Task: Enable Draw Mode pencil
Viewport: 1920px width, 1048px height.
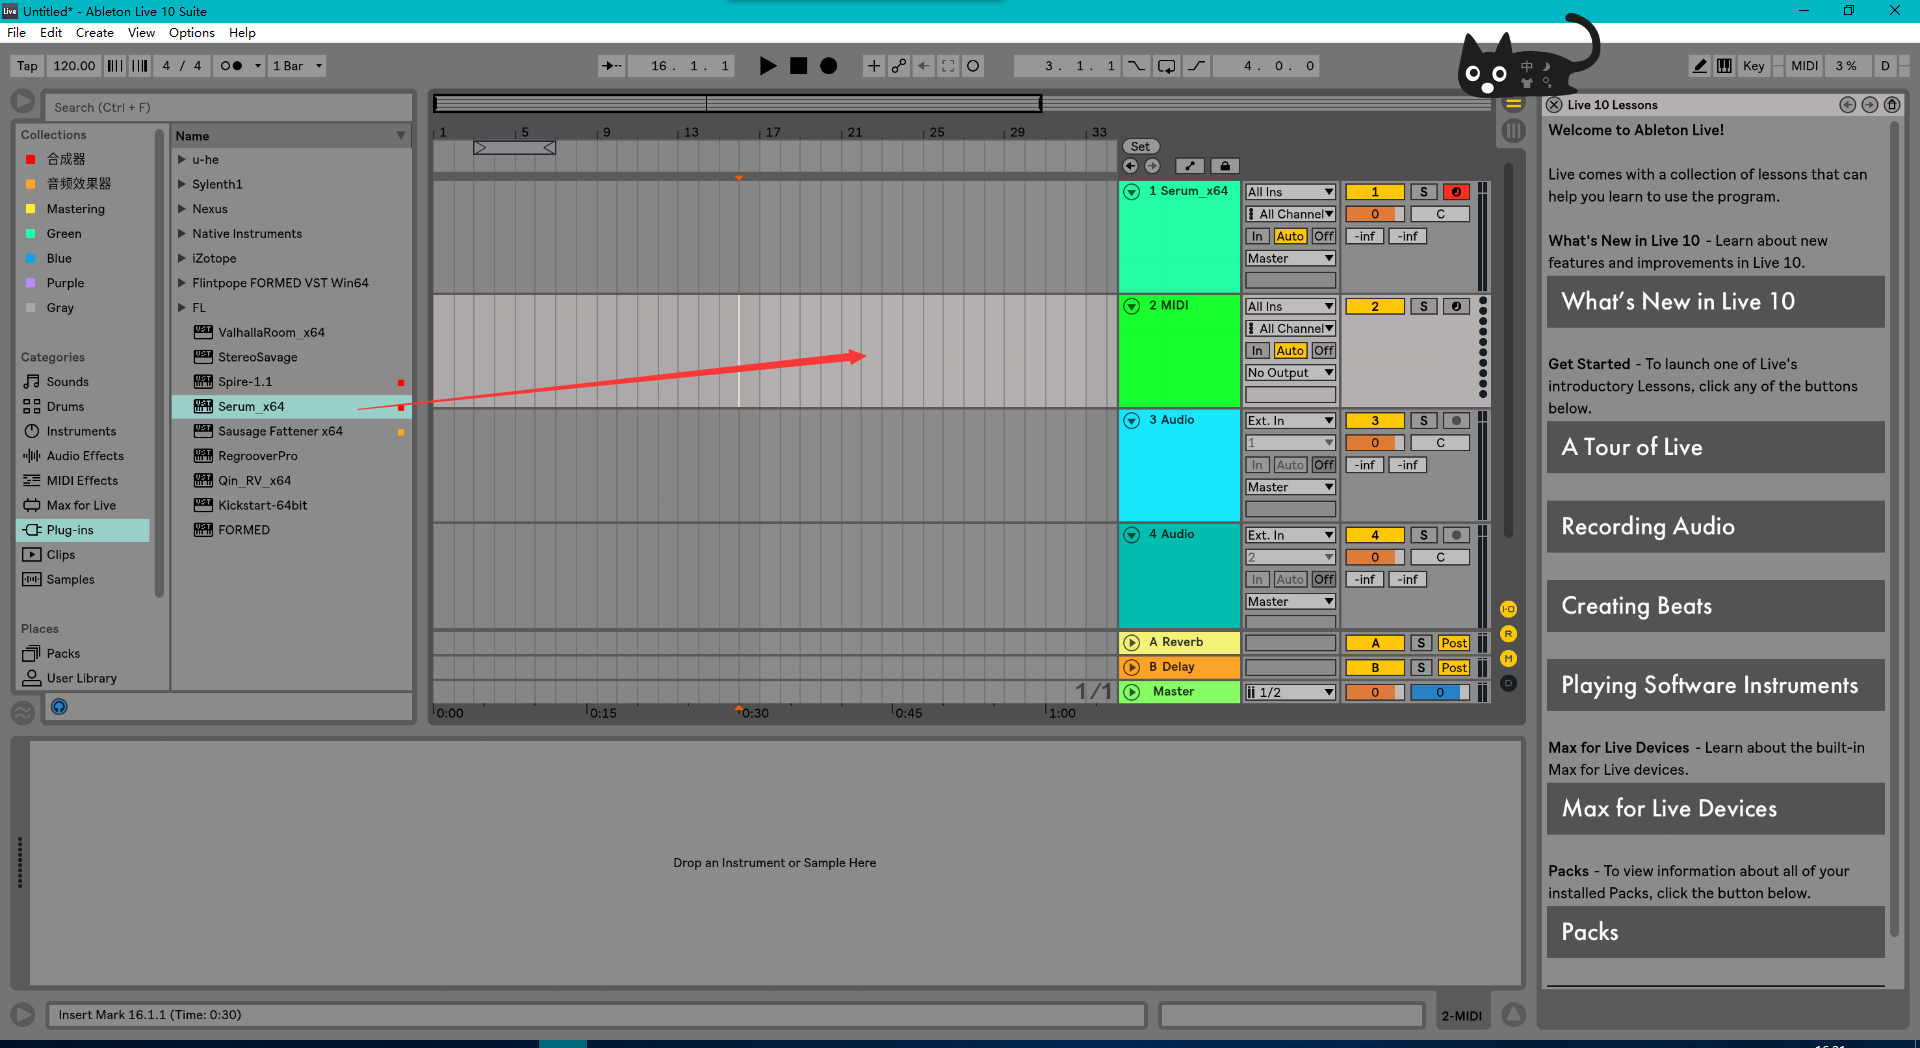Action: (x=1700, y=66)
